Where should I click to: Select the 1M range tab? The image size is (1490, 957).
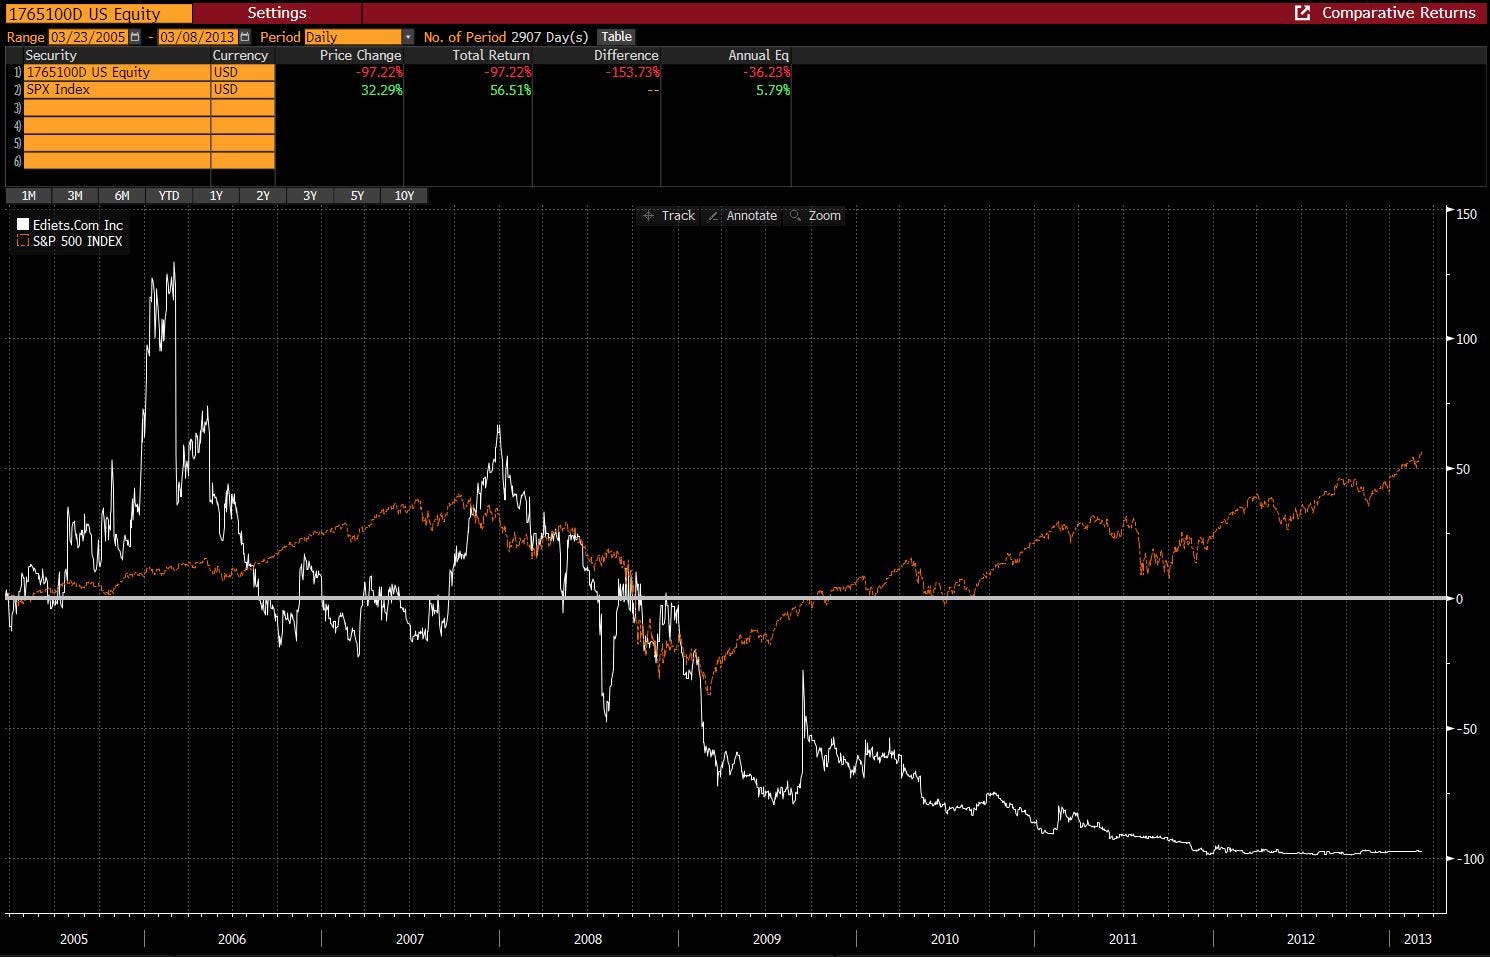point(28,196)
